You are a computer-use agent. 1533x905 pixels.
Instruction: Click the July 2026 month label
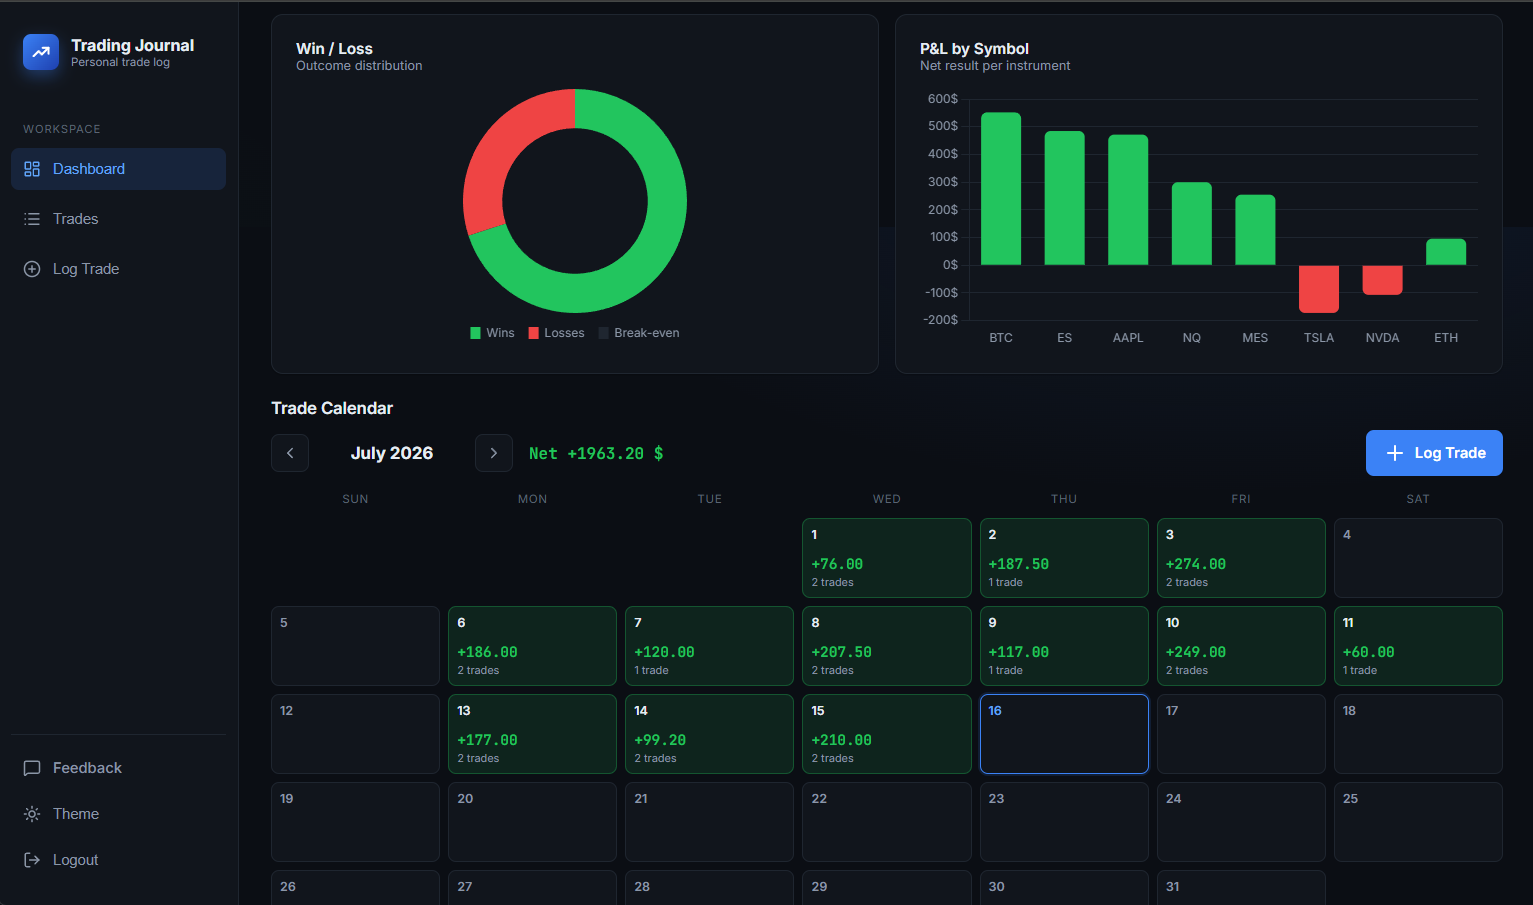(x=392, y=453)
